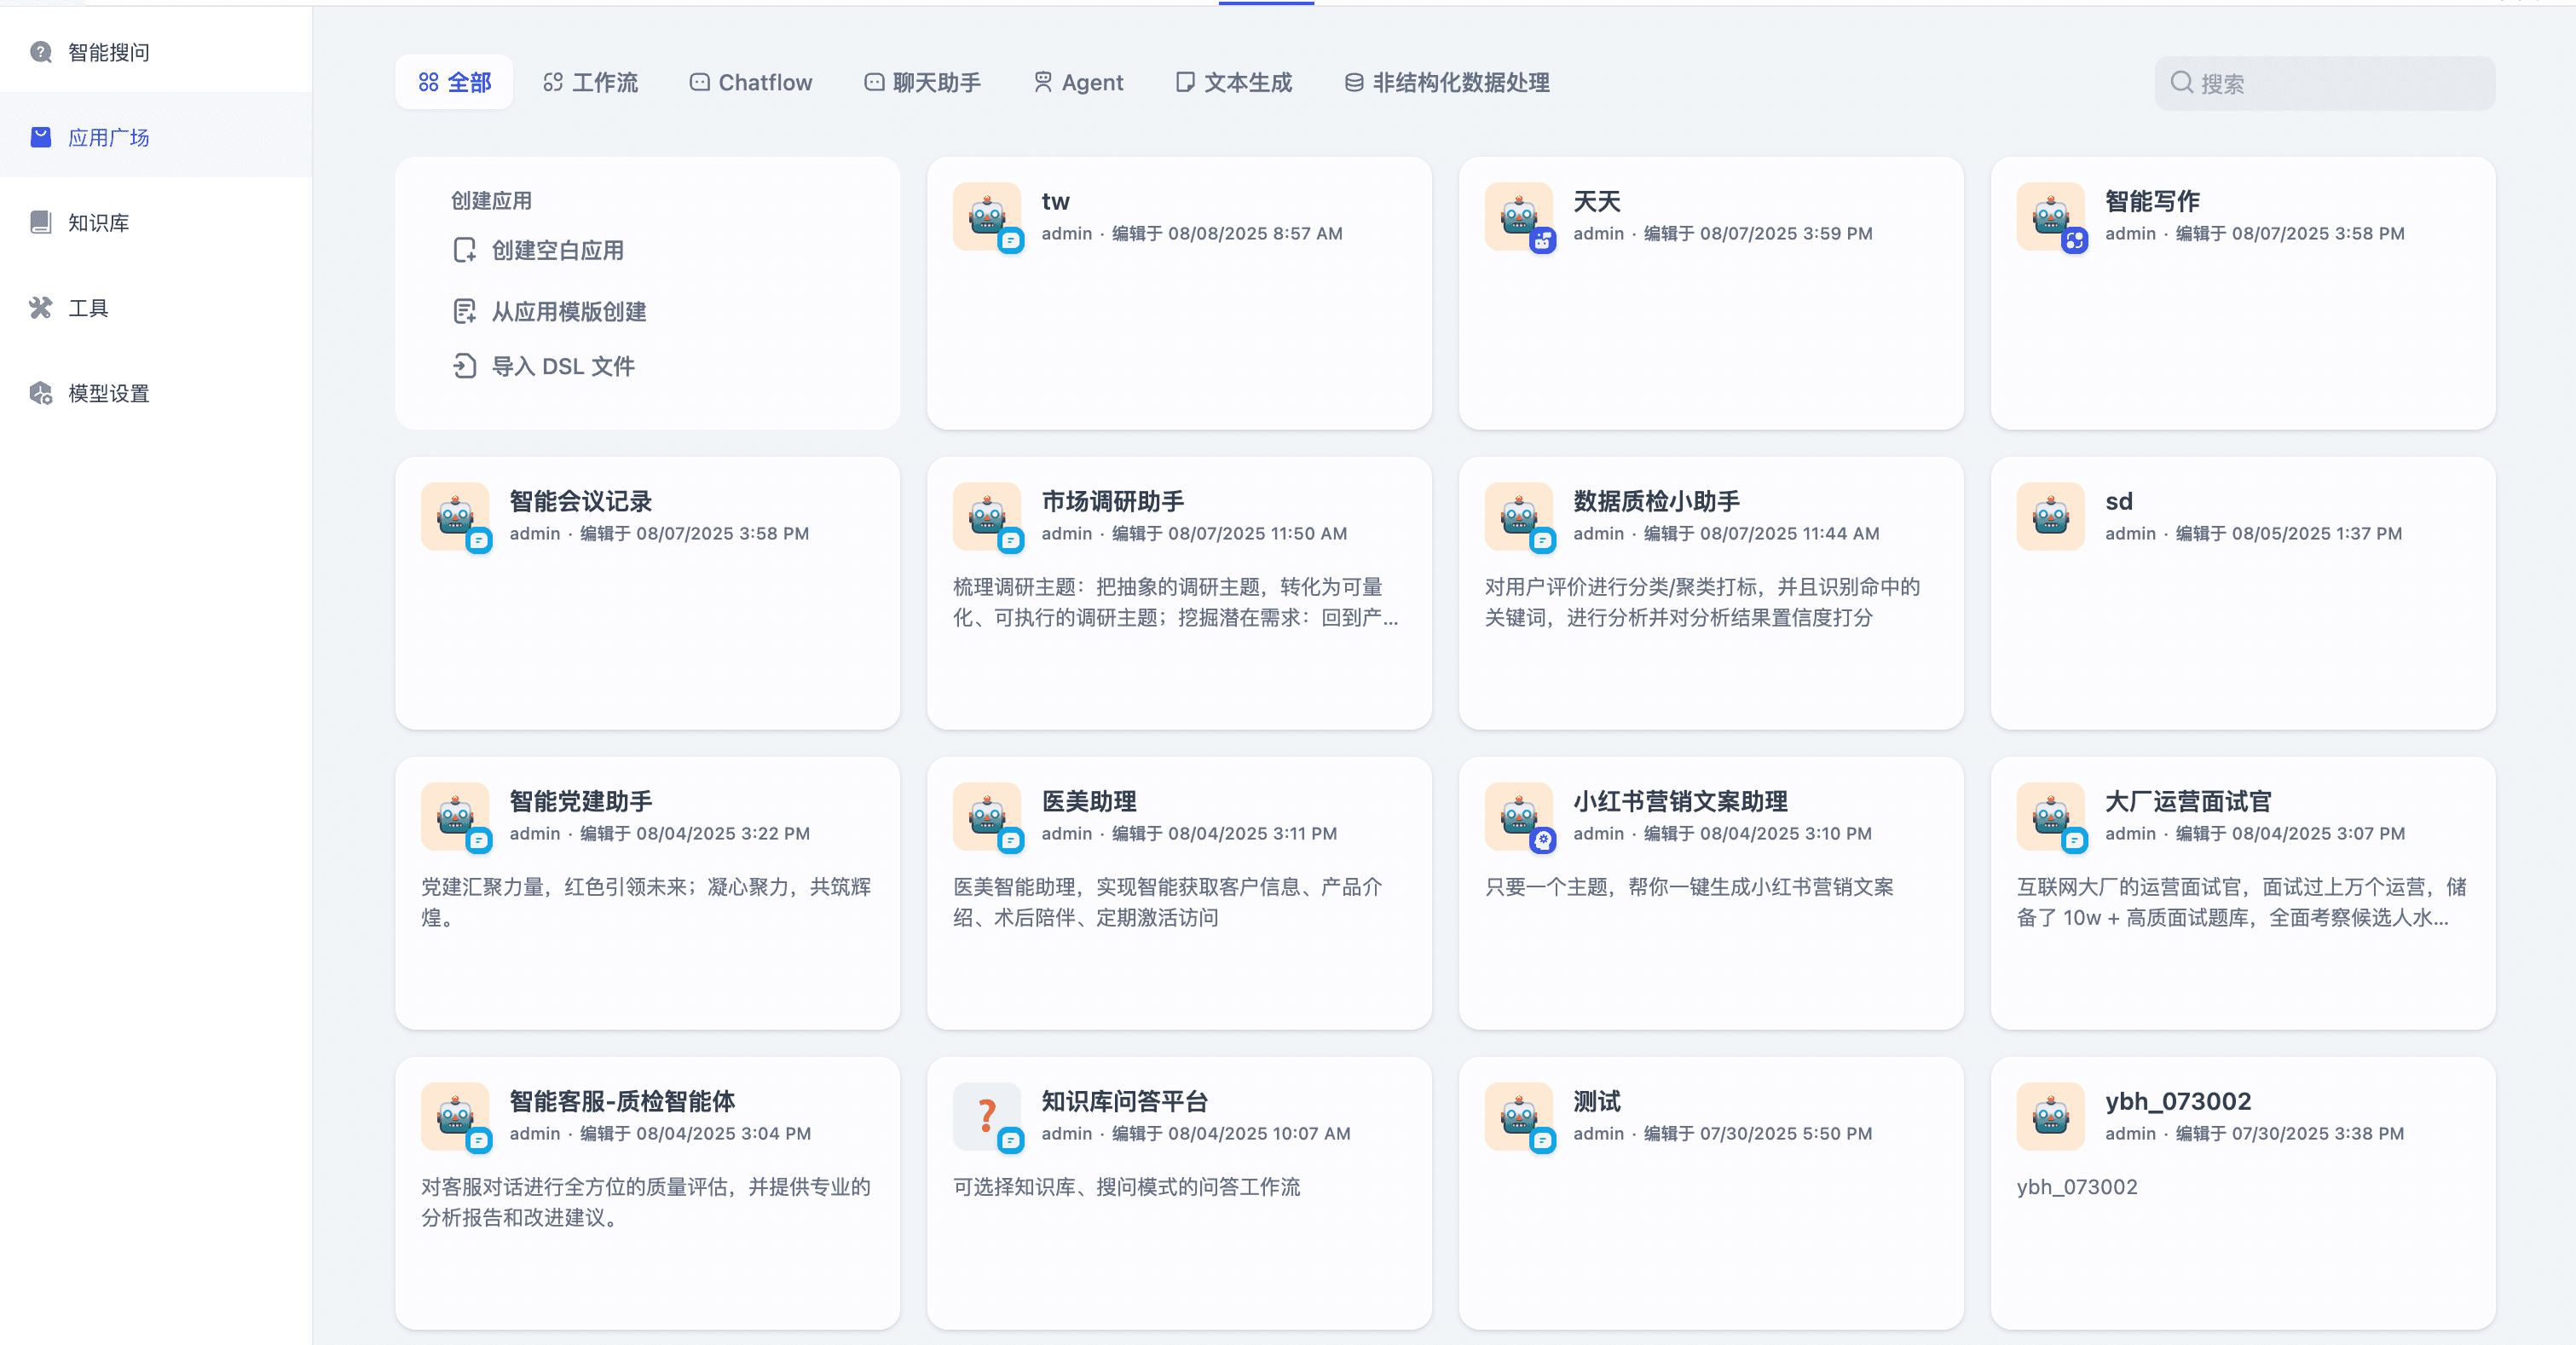This screenshot has height=1345, width=2576.
Task: Select the 聊天助手 tab
Action: 922,83
